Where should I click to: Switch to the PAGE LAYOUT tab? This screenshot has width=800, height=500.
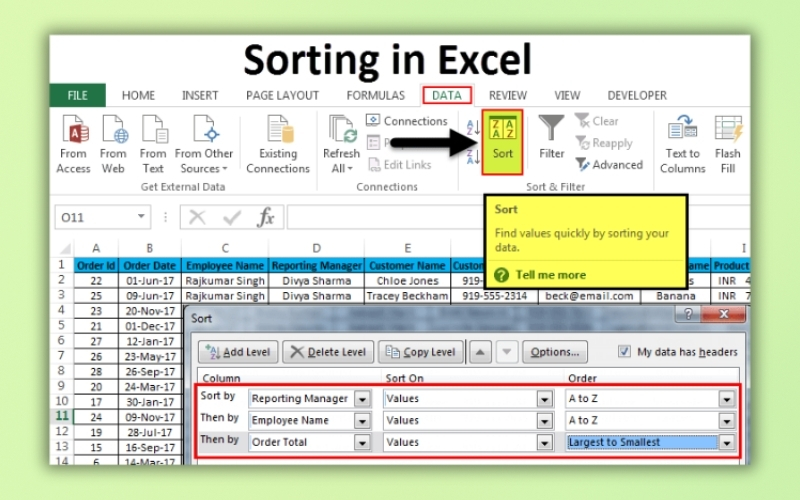tap(282, 95)
